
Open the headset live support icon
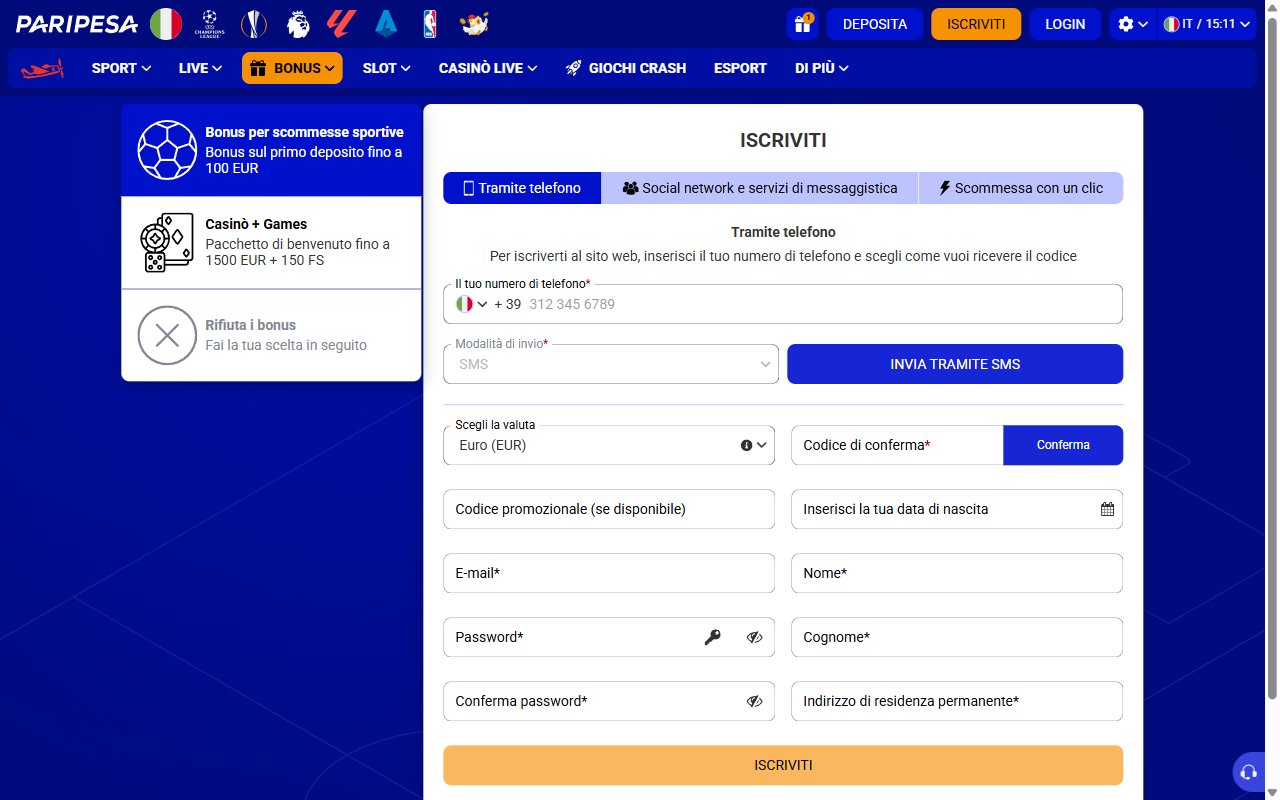pyautogui.click(x=1248, y=772)
